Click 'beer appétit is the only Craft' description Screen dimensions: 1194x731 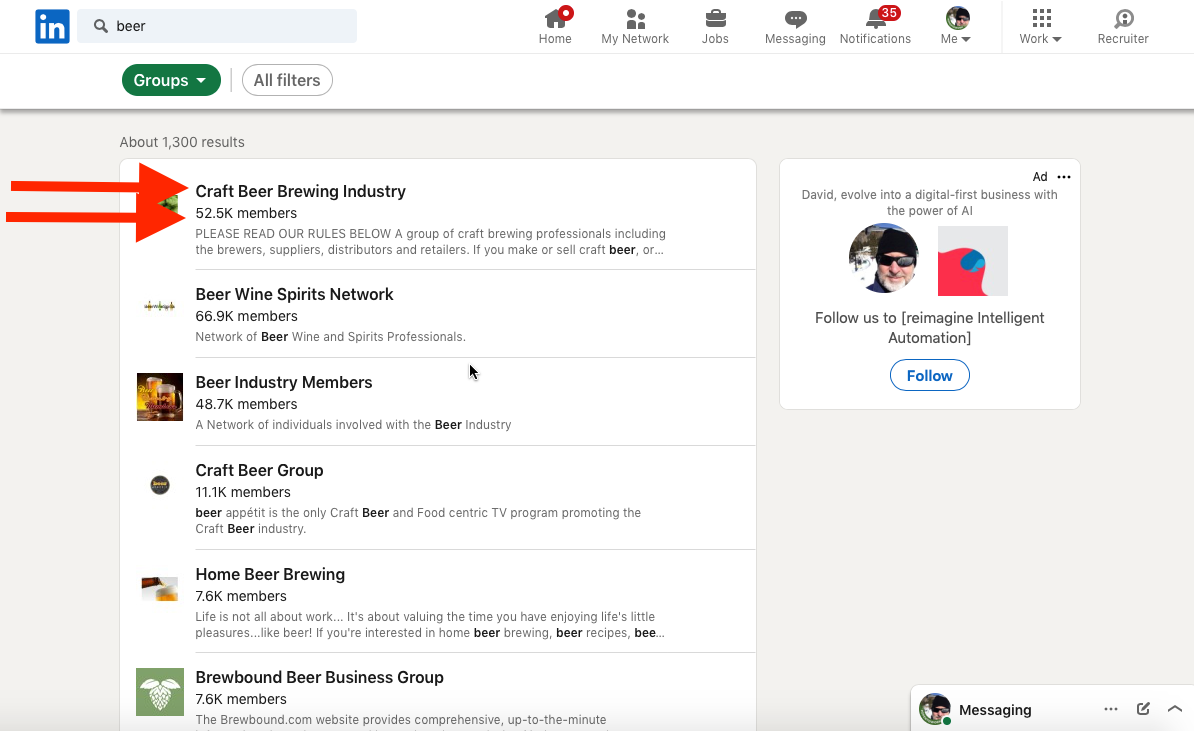point(418,521)
